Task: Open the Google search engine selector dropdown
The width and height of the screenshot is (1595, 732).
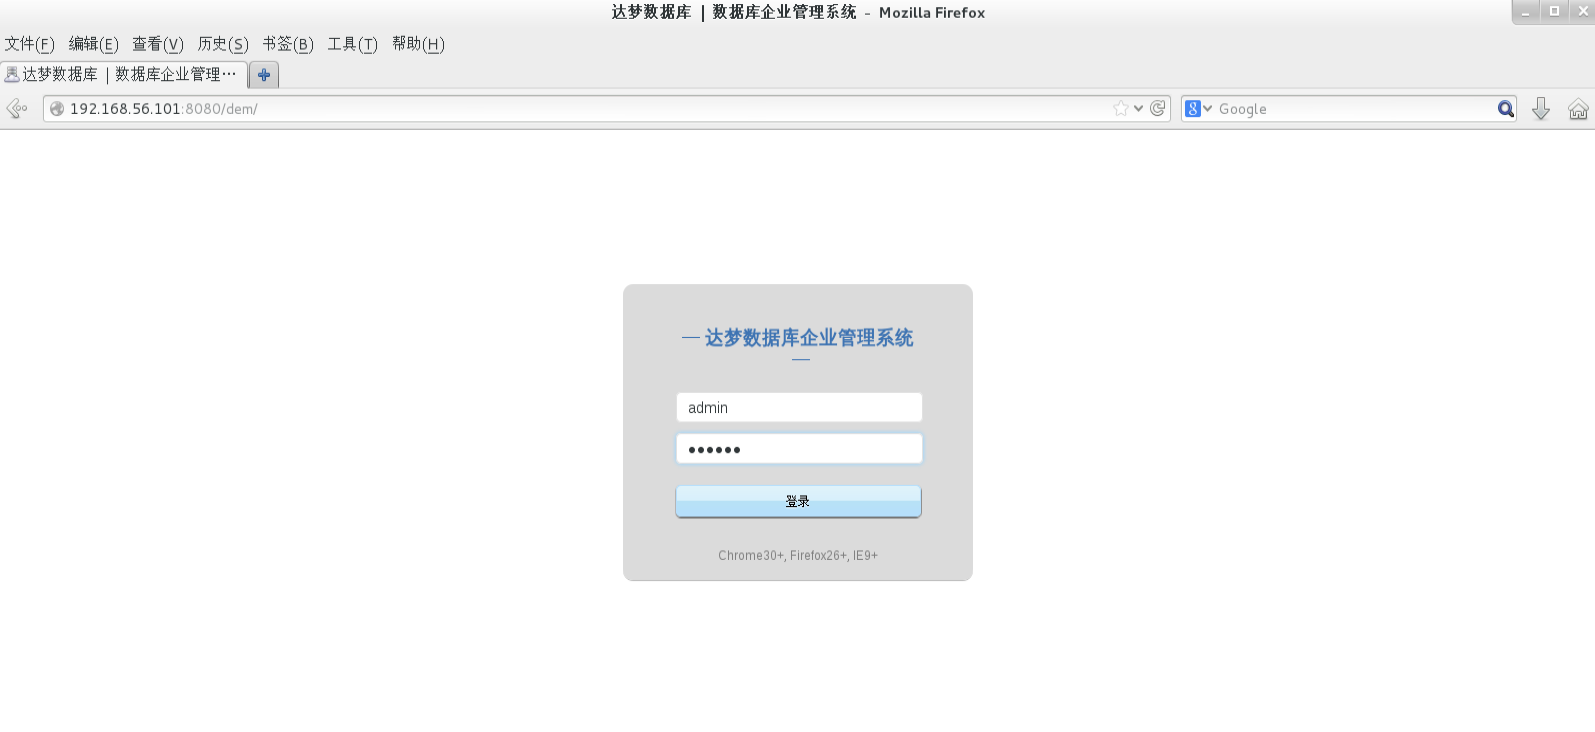Action: click(x=1198, y=109)
